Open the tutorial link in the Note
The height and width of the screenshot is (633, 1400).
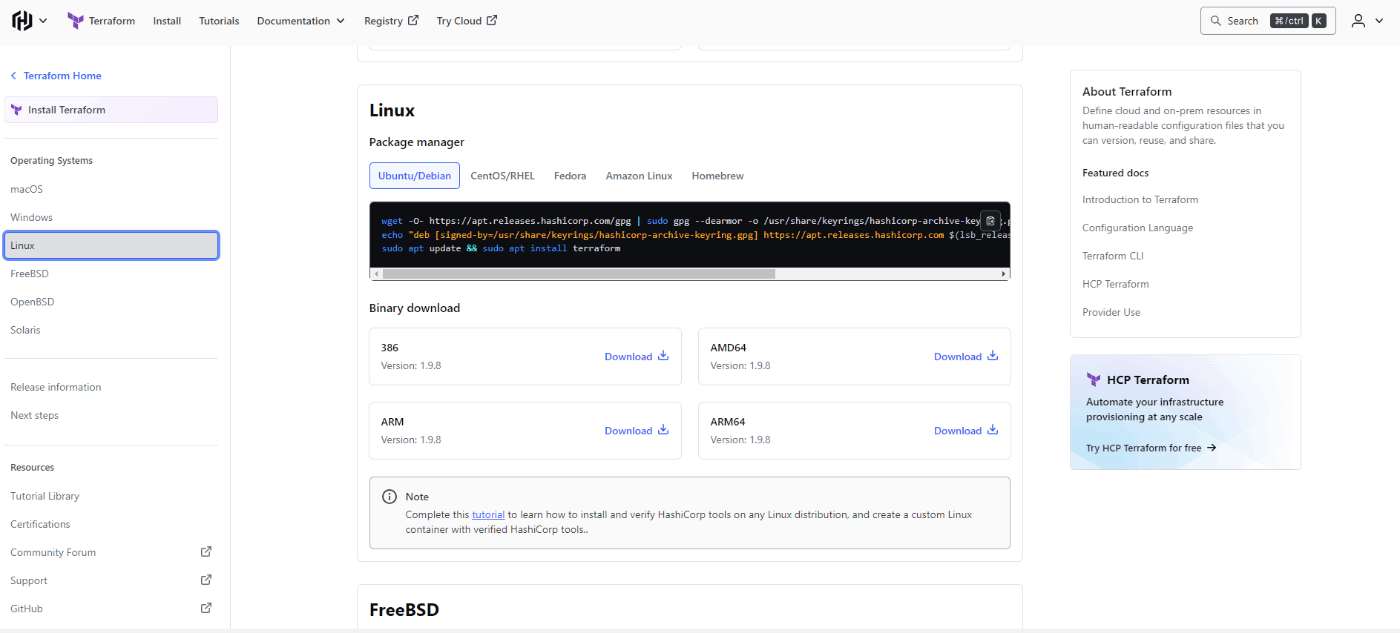pos(488,515)
